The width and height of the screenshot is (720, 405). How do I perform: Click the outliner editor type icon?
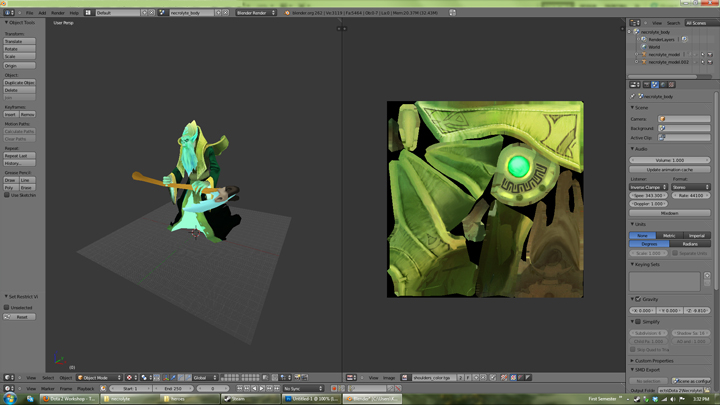coord(634,23)
